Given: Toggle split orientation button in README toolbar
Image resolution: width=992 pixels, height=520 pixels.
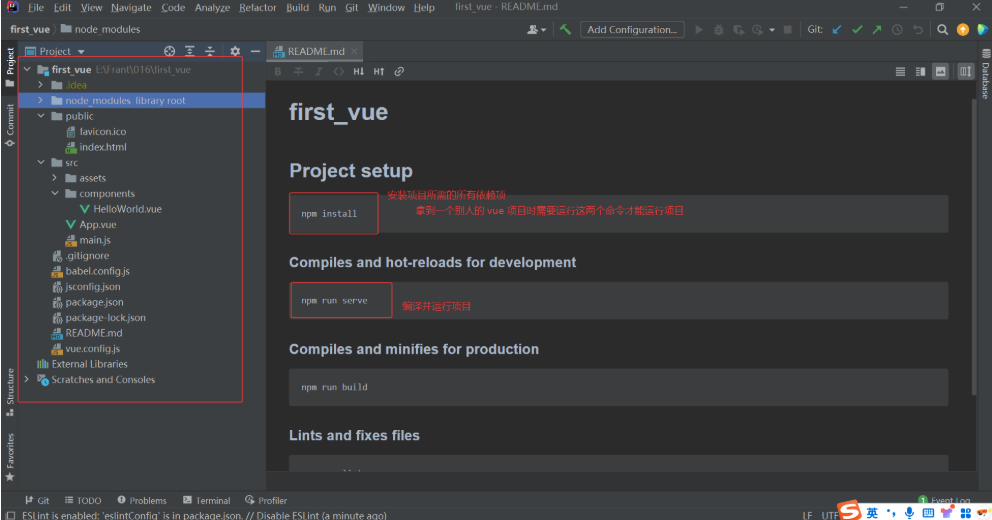Looking at the screenshot, I should 965,71.
